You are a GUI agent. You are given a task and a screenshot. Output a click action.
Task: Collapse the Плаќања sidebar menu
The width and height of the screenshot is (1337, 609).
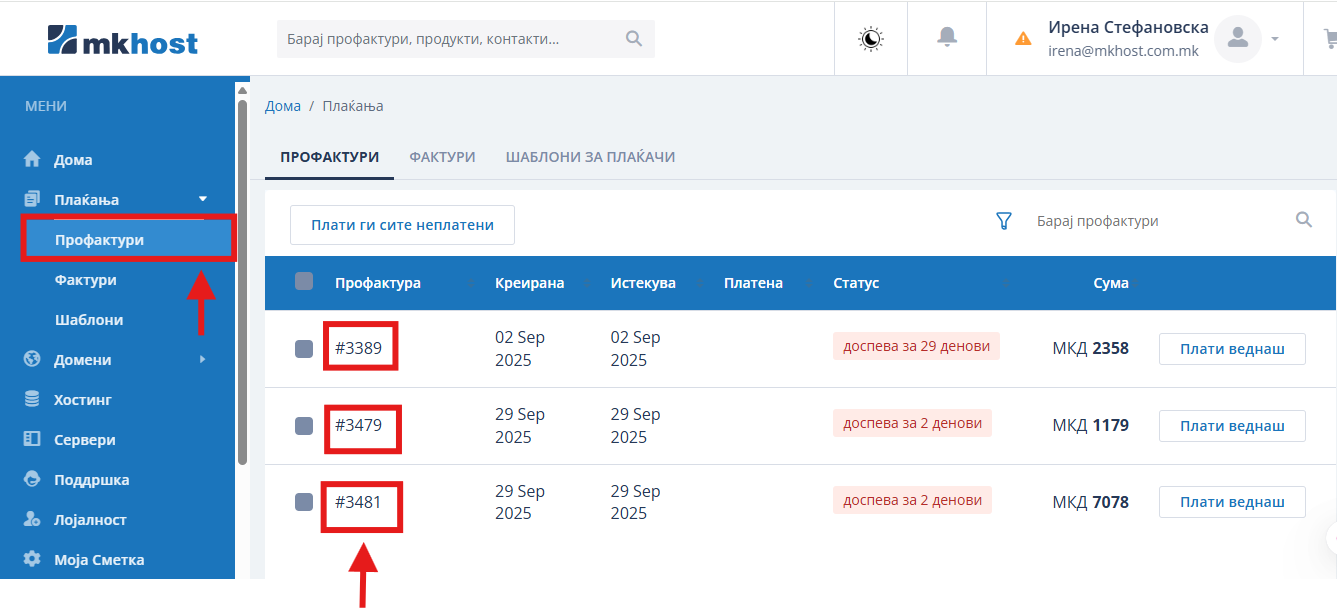tap(203, 199)
